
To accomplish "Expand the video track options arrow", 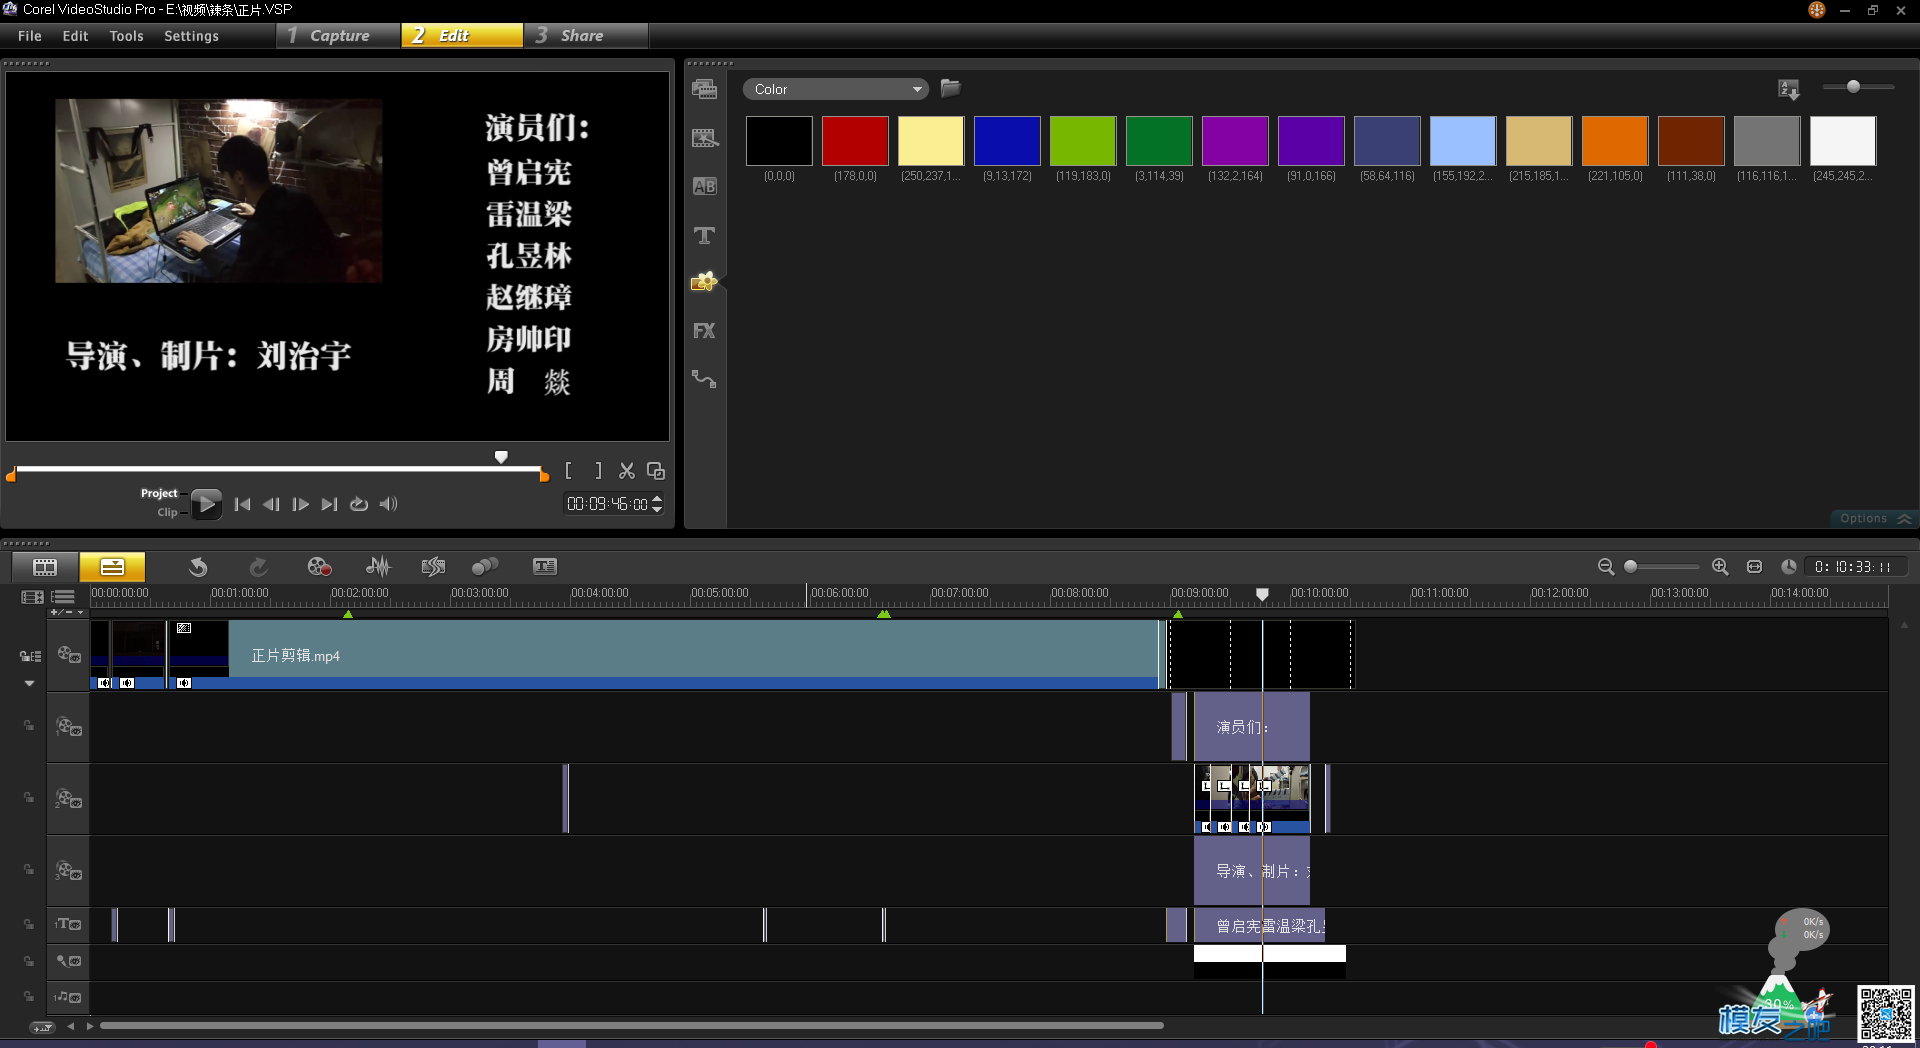I will coord(29,684).
